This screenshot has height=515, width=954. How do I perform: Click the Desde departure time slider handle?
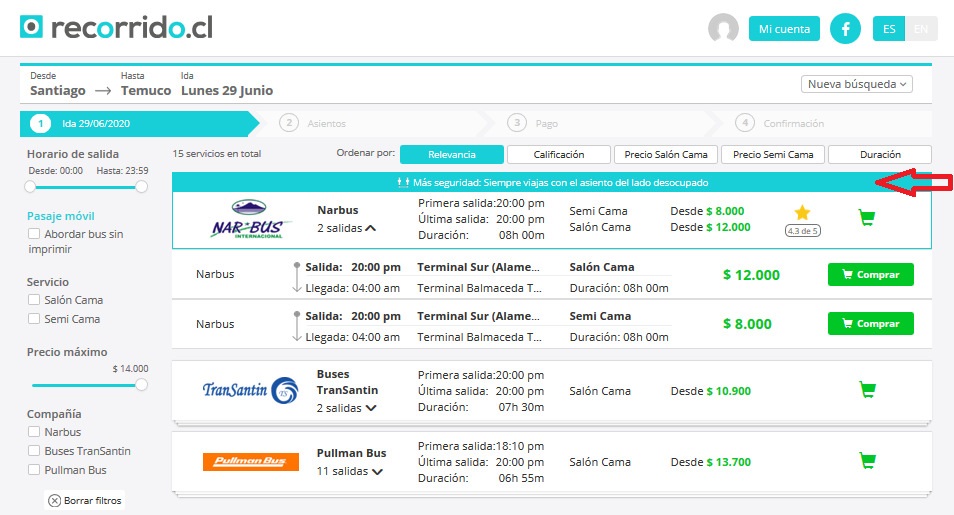click(30, 187)
